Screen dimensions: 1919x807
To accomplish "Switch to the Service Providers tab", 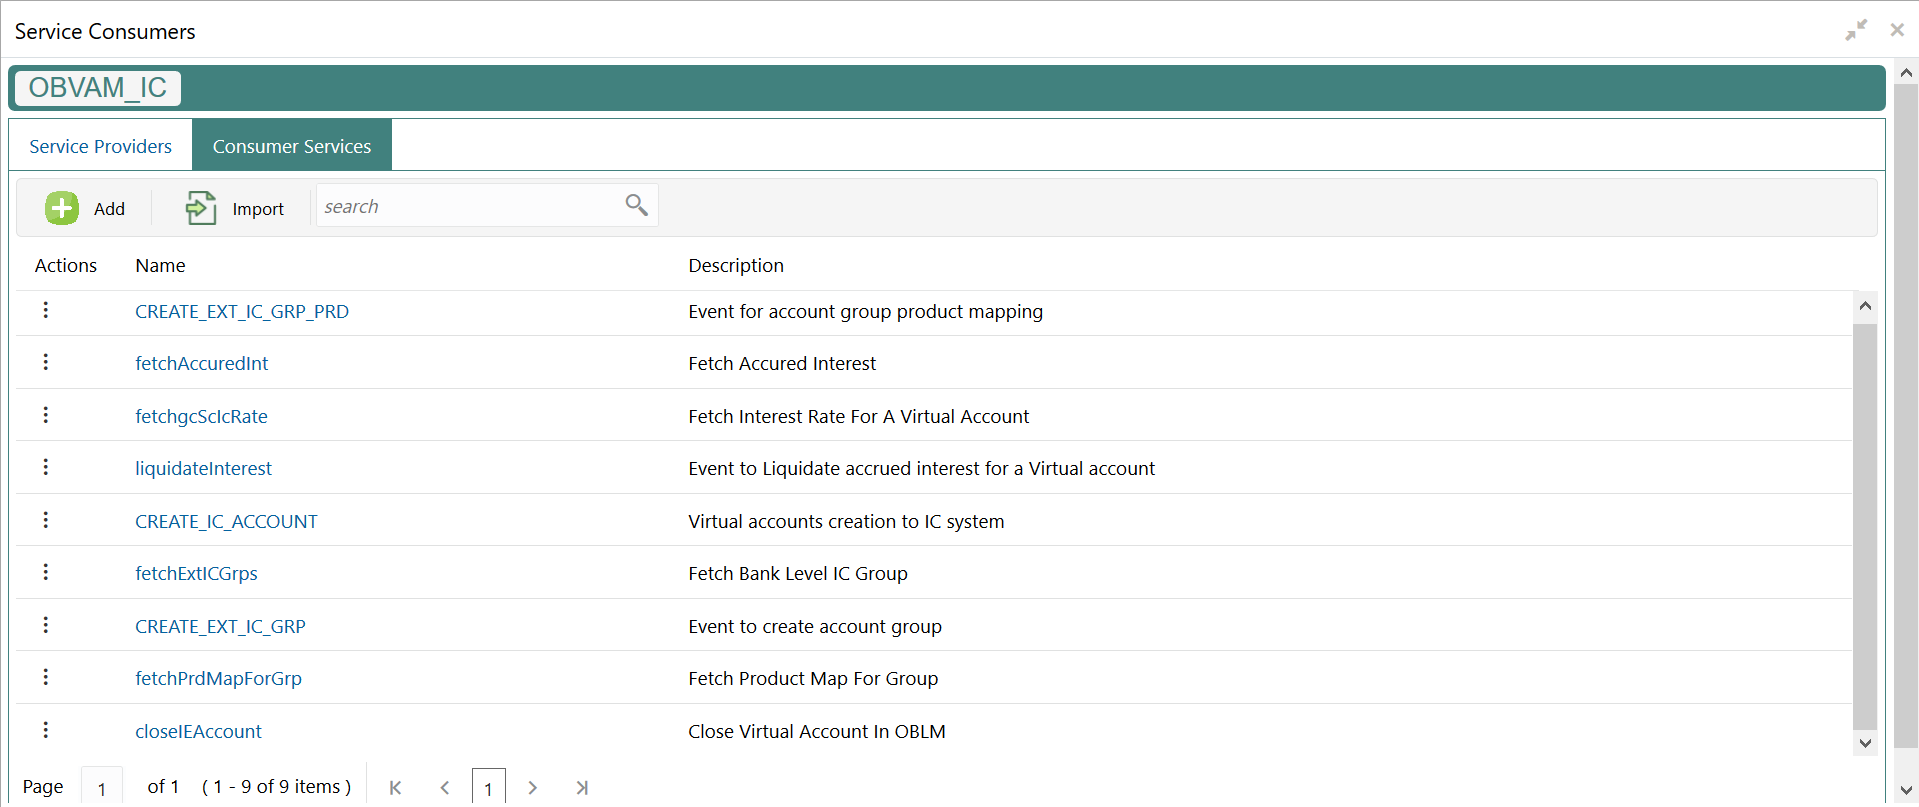I will coord(101,146).
